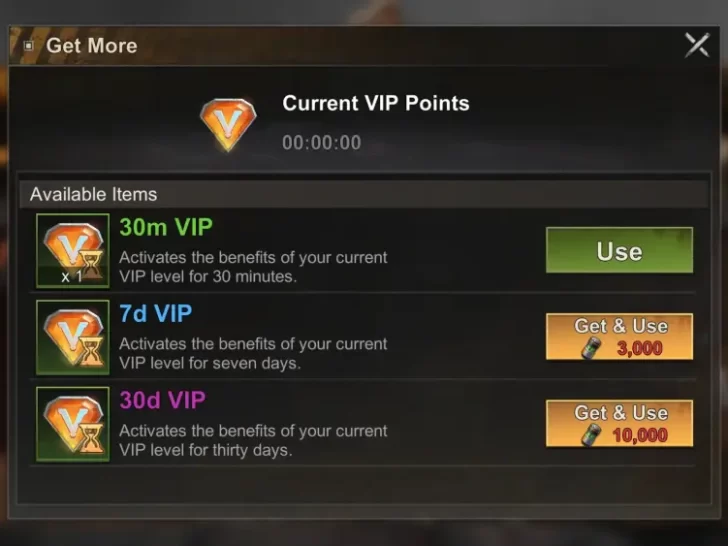Image resolution: width=728 pixels, height=546 pixels.
Task: Click the can currency icon on 10,000 button
Action: coord(592,435)
